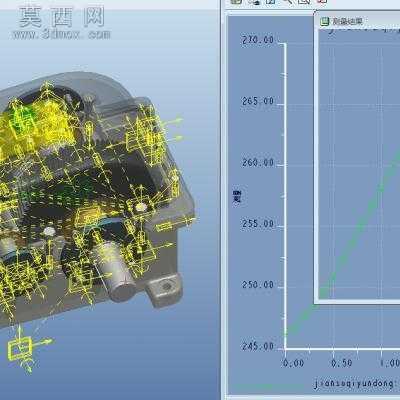Viewport: 400px width, 400px height.
Task: Click the 270.00 y-axis label
Action: coord(258,40)
